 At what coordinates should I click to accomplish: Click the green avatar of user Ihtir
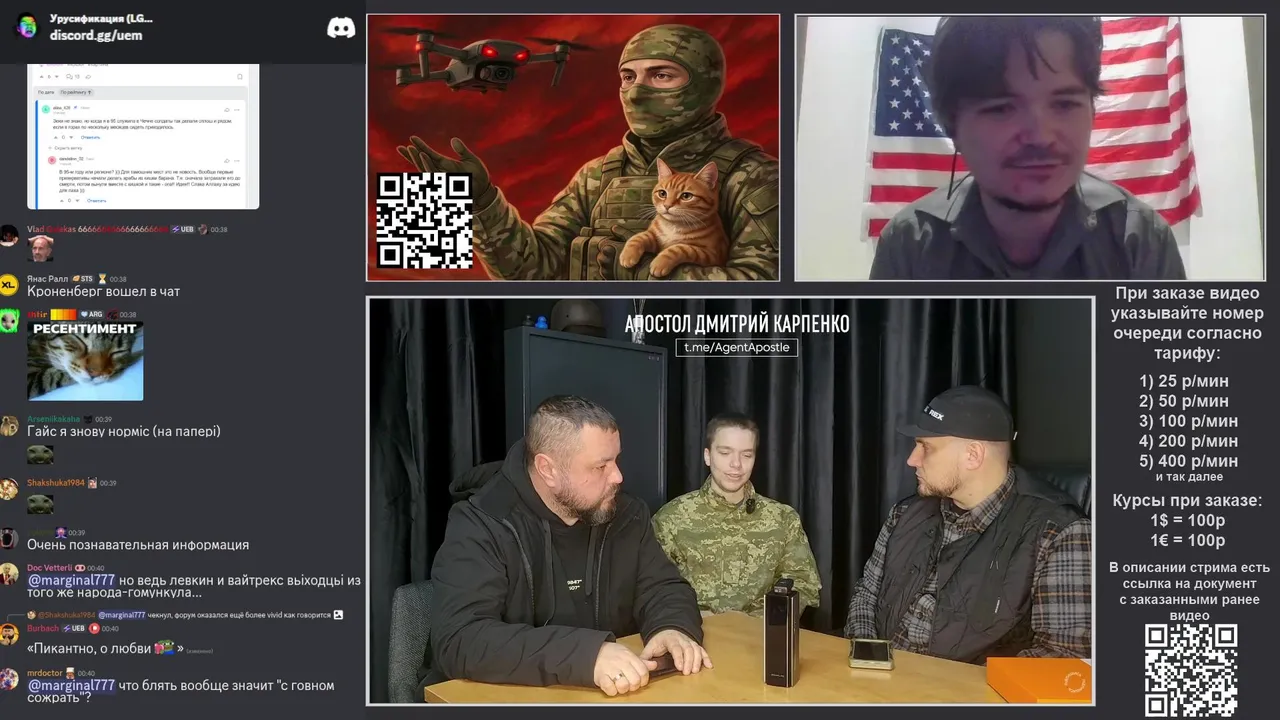[x=9, y=321]
